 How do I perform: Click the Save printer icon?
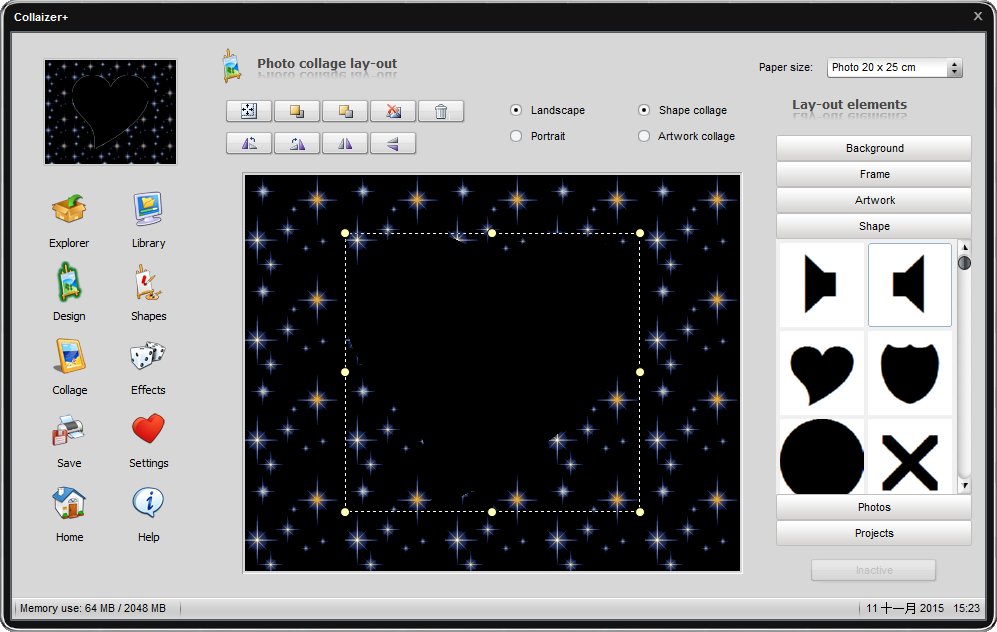[69, 431]
